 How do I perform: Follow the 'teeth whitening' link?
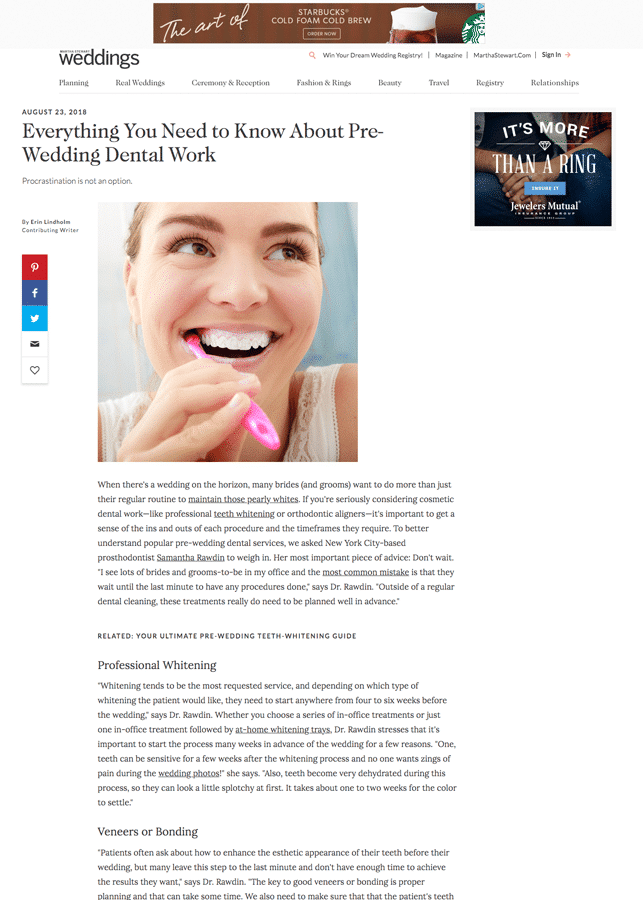[x=244, y=514]
